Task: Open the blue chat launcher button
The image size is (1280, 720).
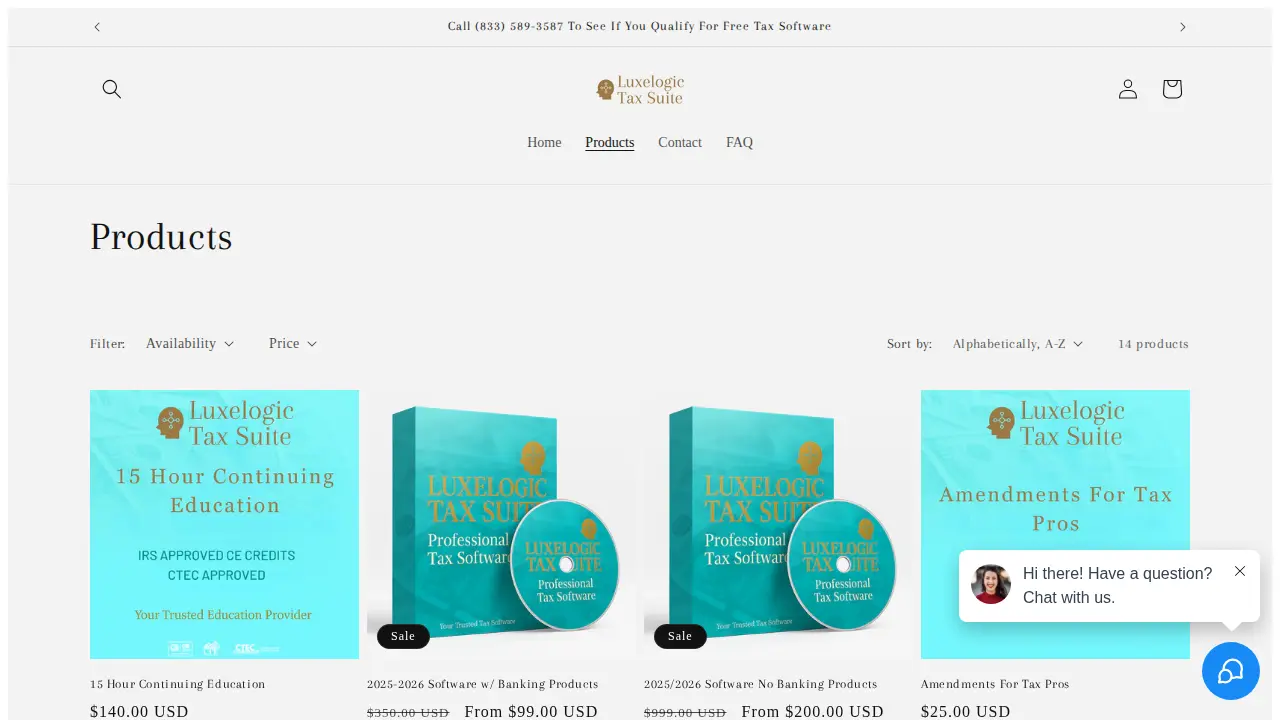Action: click(1230, 671)
